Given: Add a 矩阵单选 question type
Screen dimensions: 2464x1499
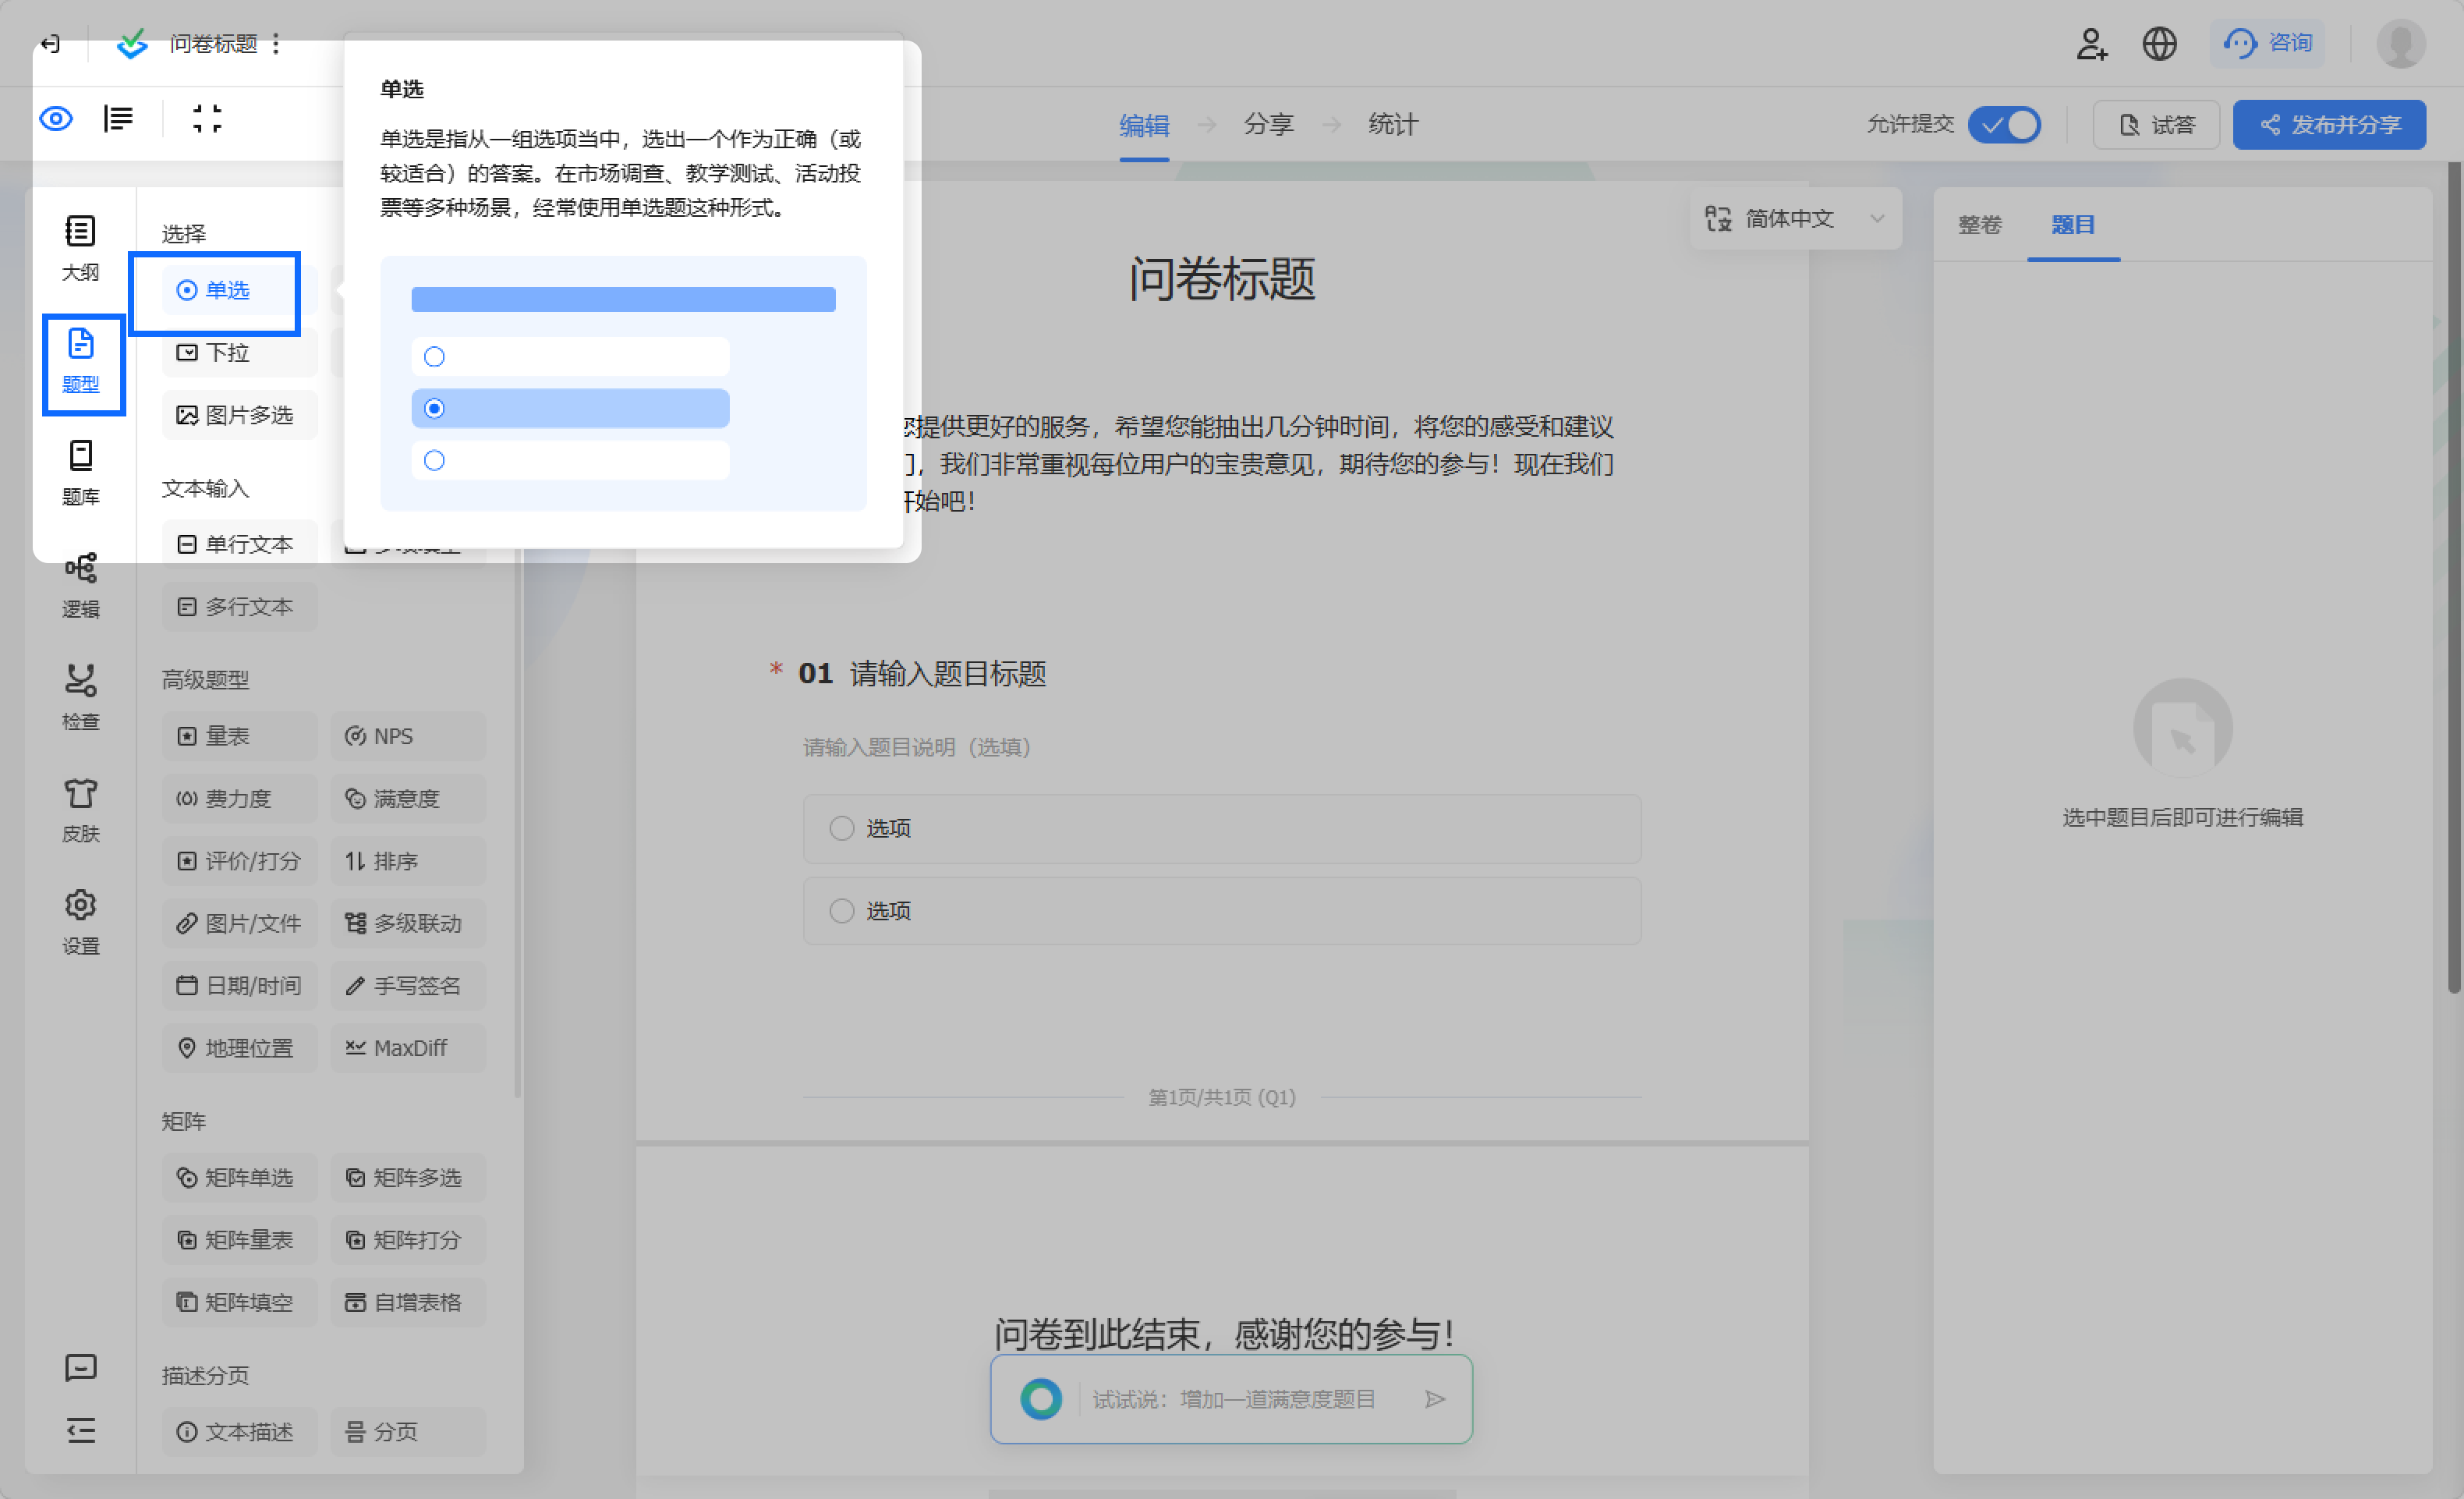Looking at the screenshot, I should click(240, 1177).
